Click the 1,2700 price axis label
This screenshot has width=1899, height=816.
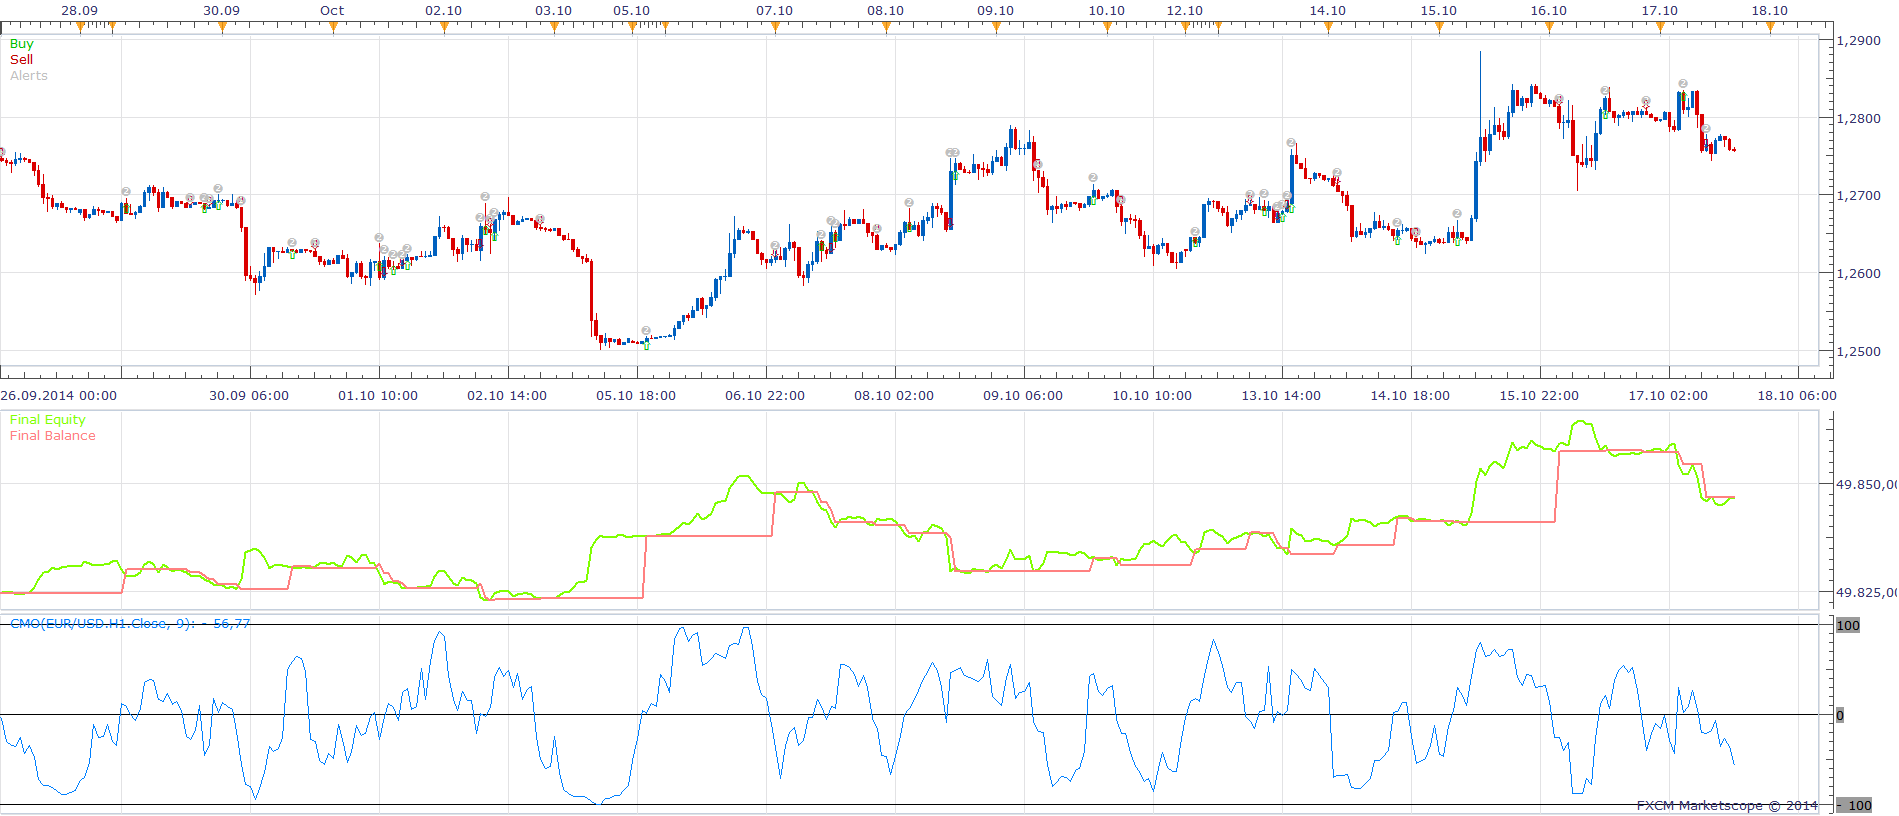pyautogui.click(x=1859, y=196)
